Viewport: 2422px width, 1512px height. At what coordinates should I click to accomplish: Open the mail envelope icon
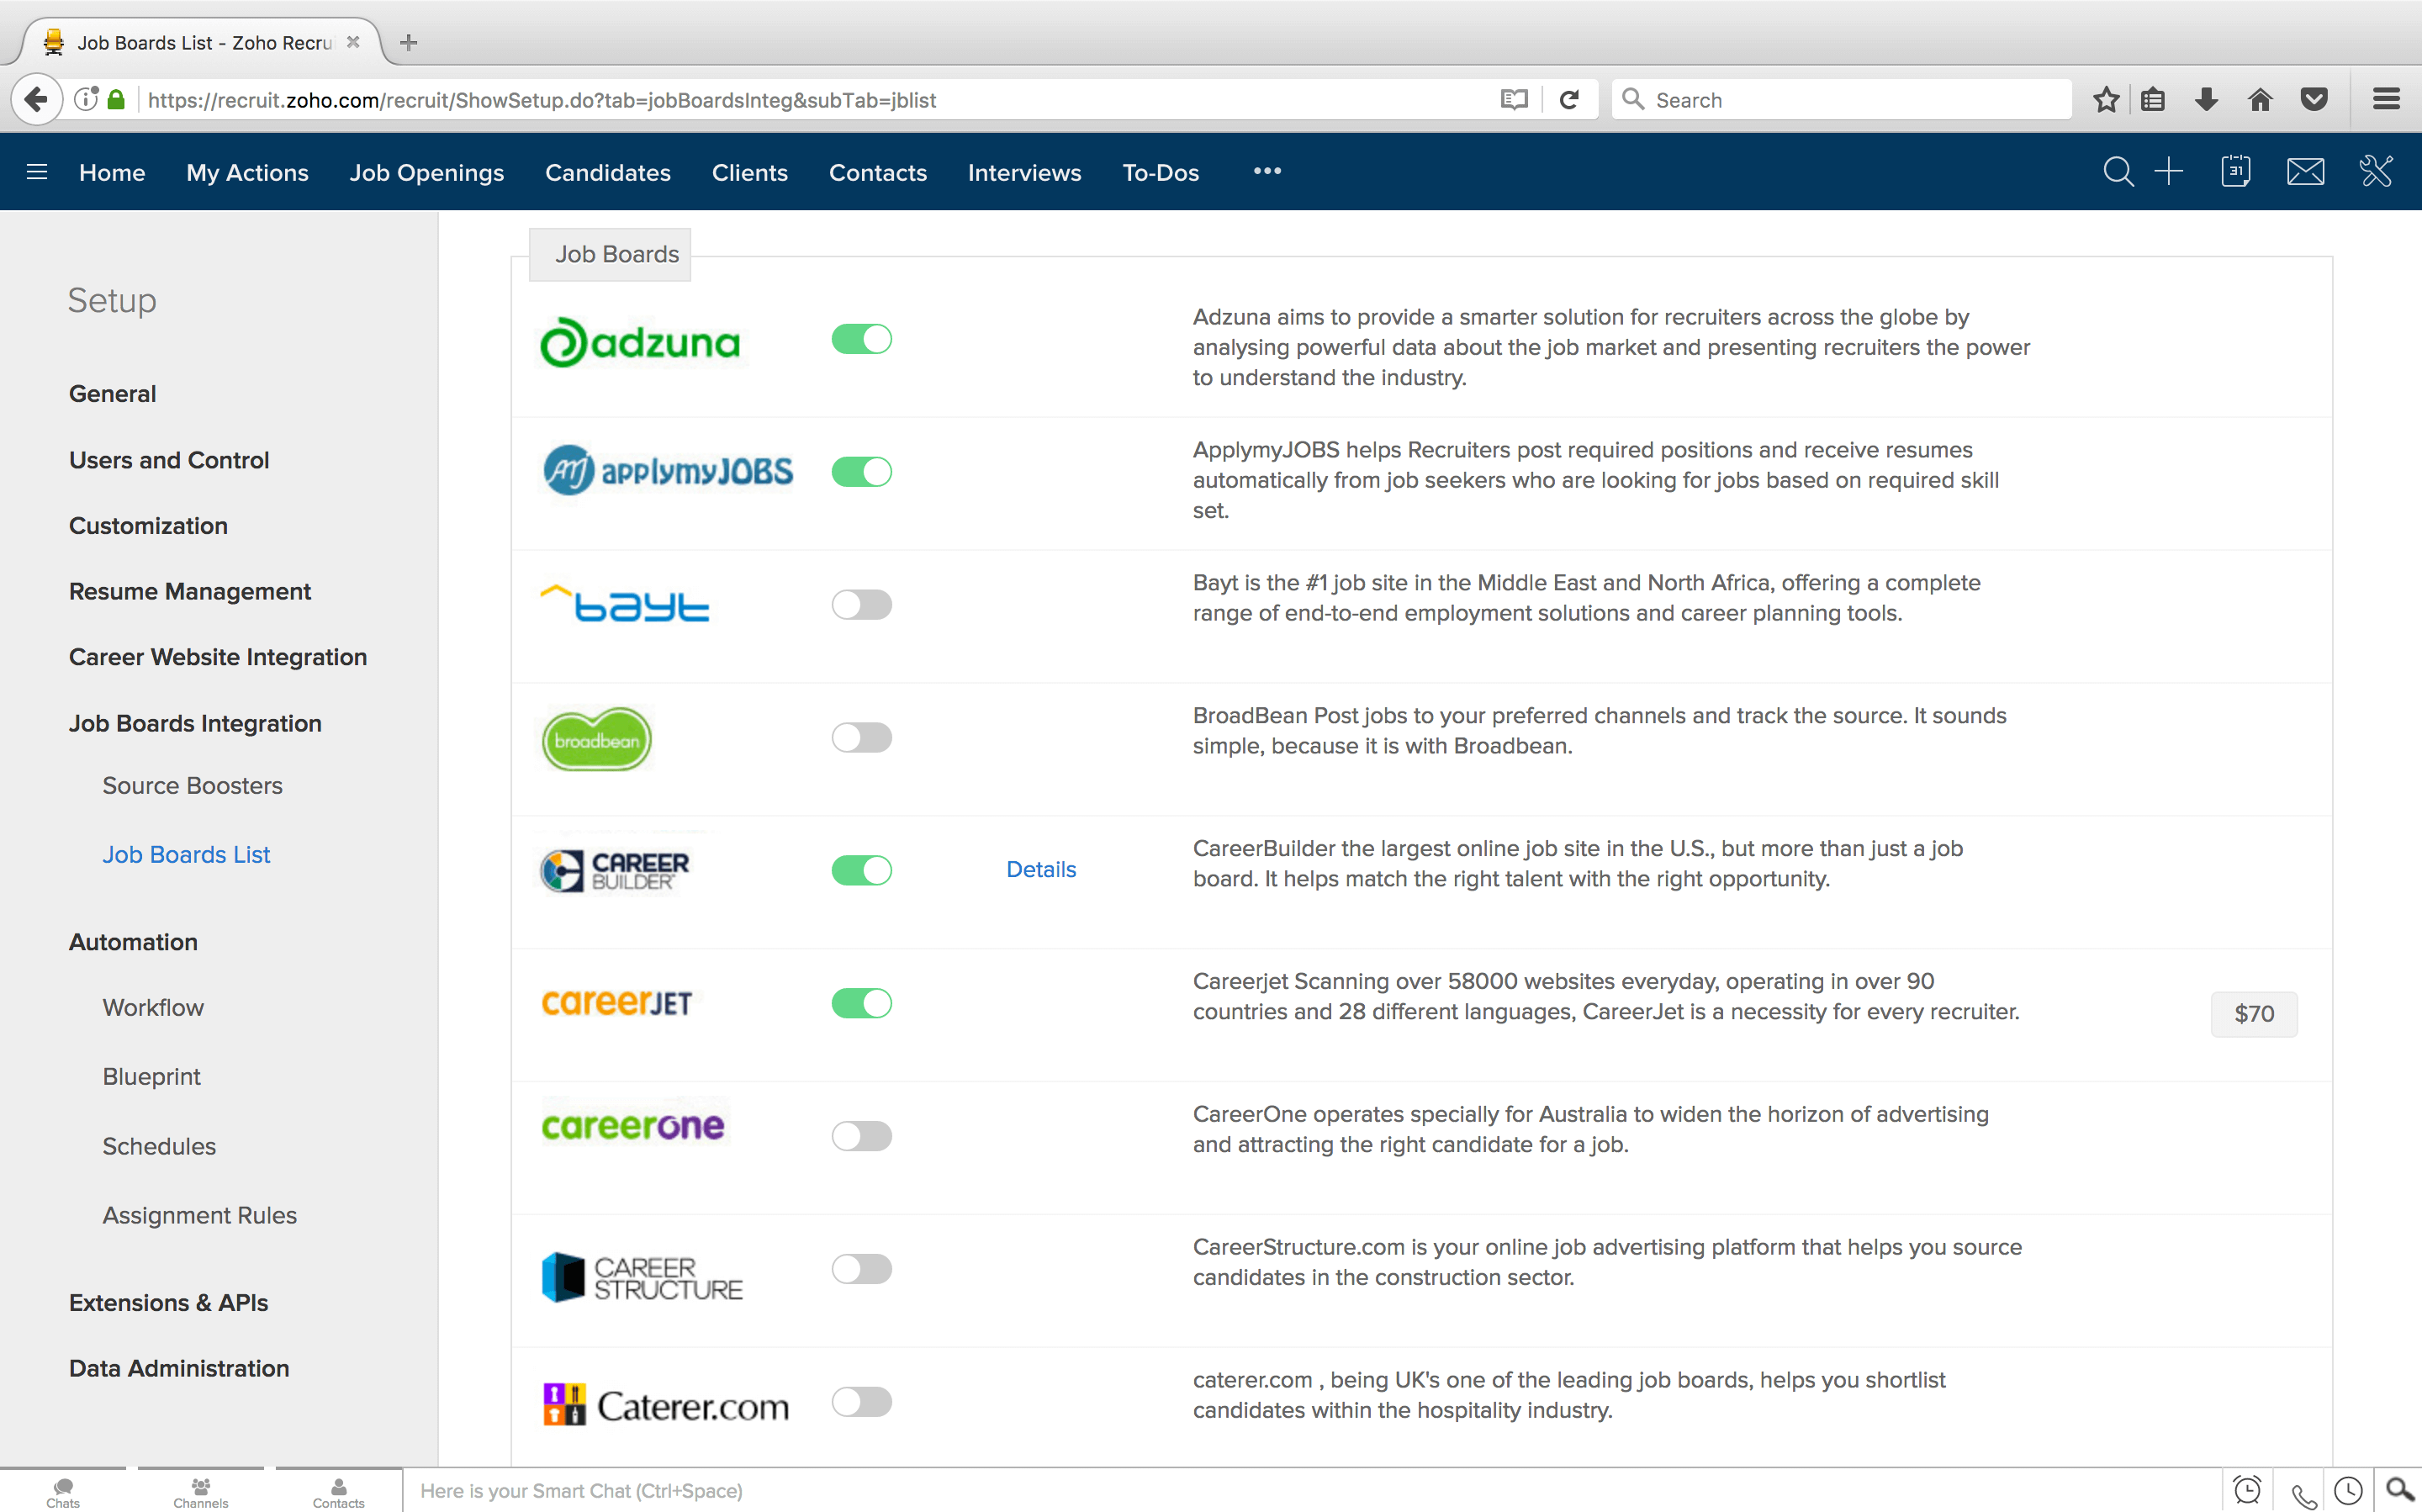point(2304,172)
